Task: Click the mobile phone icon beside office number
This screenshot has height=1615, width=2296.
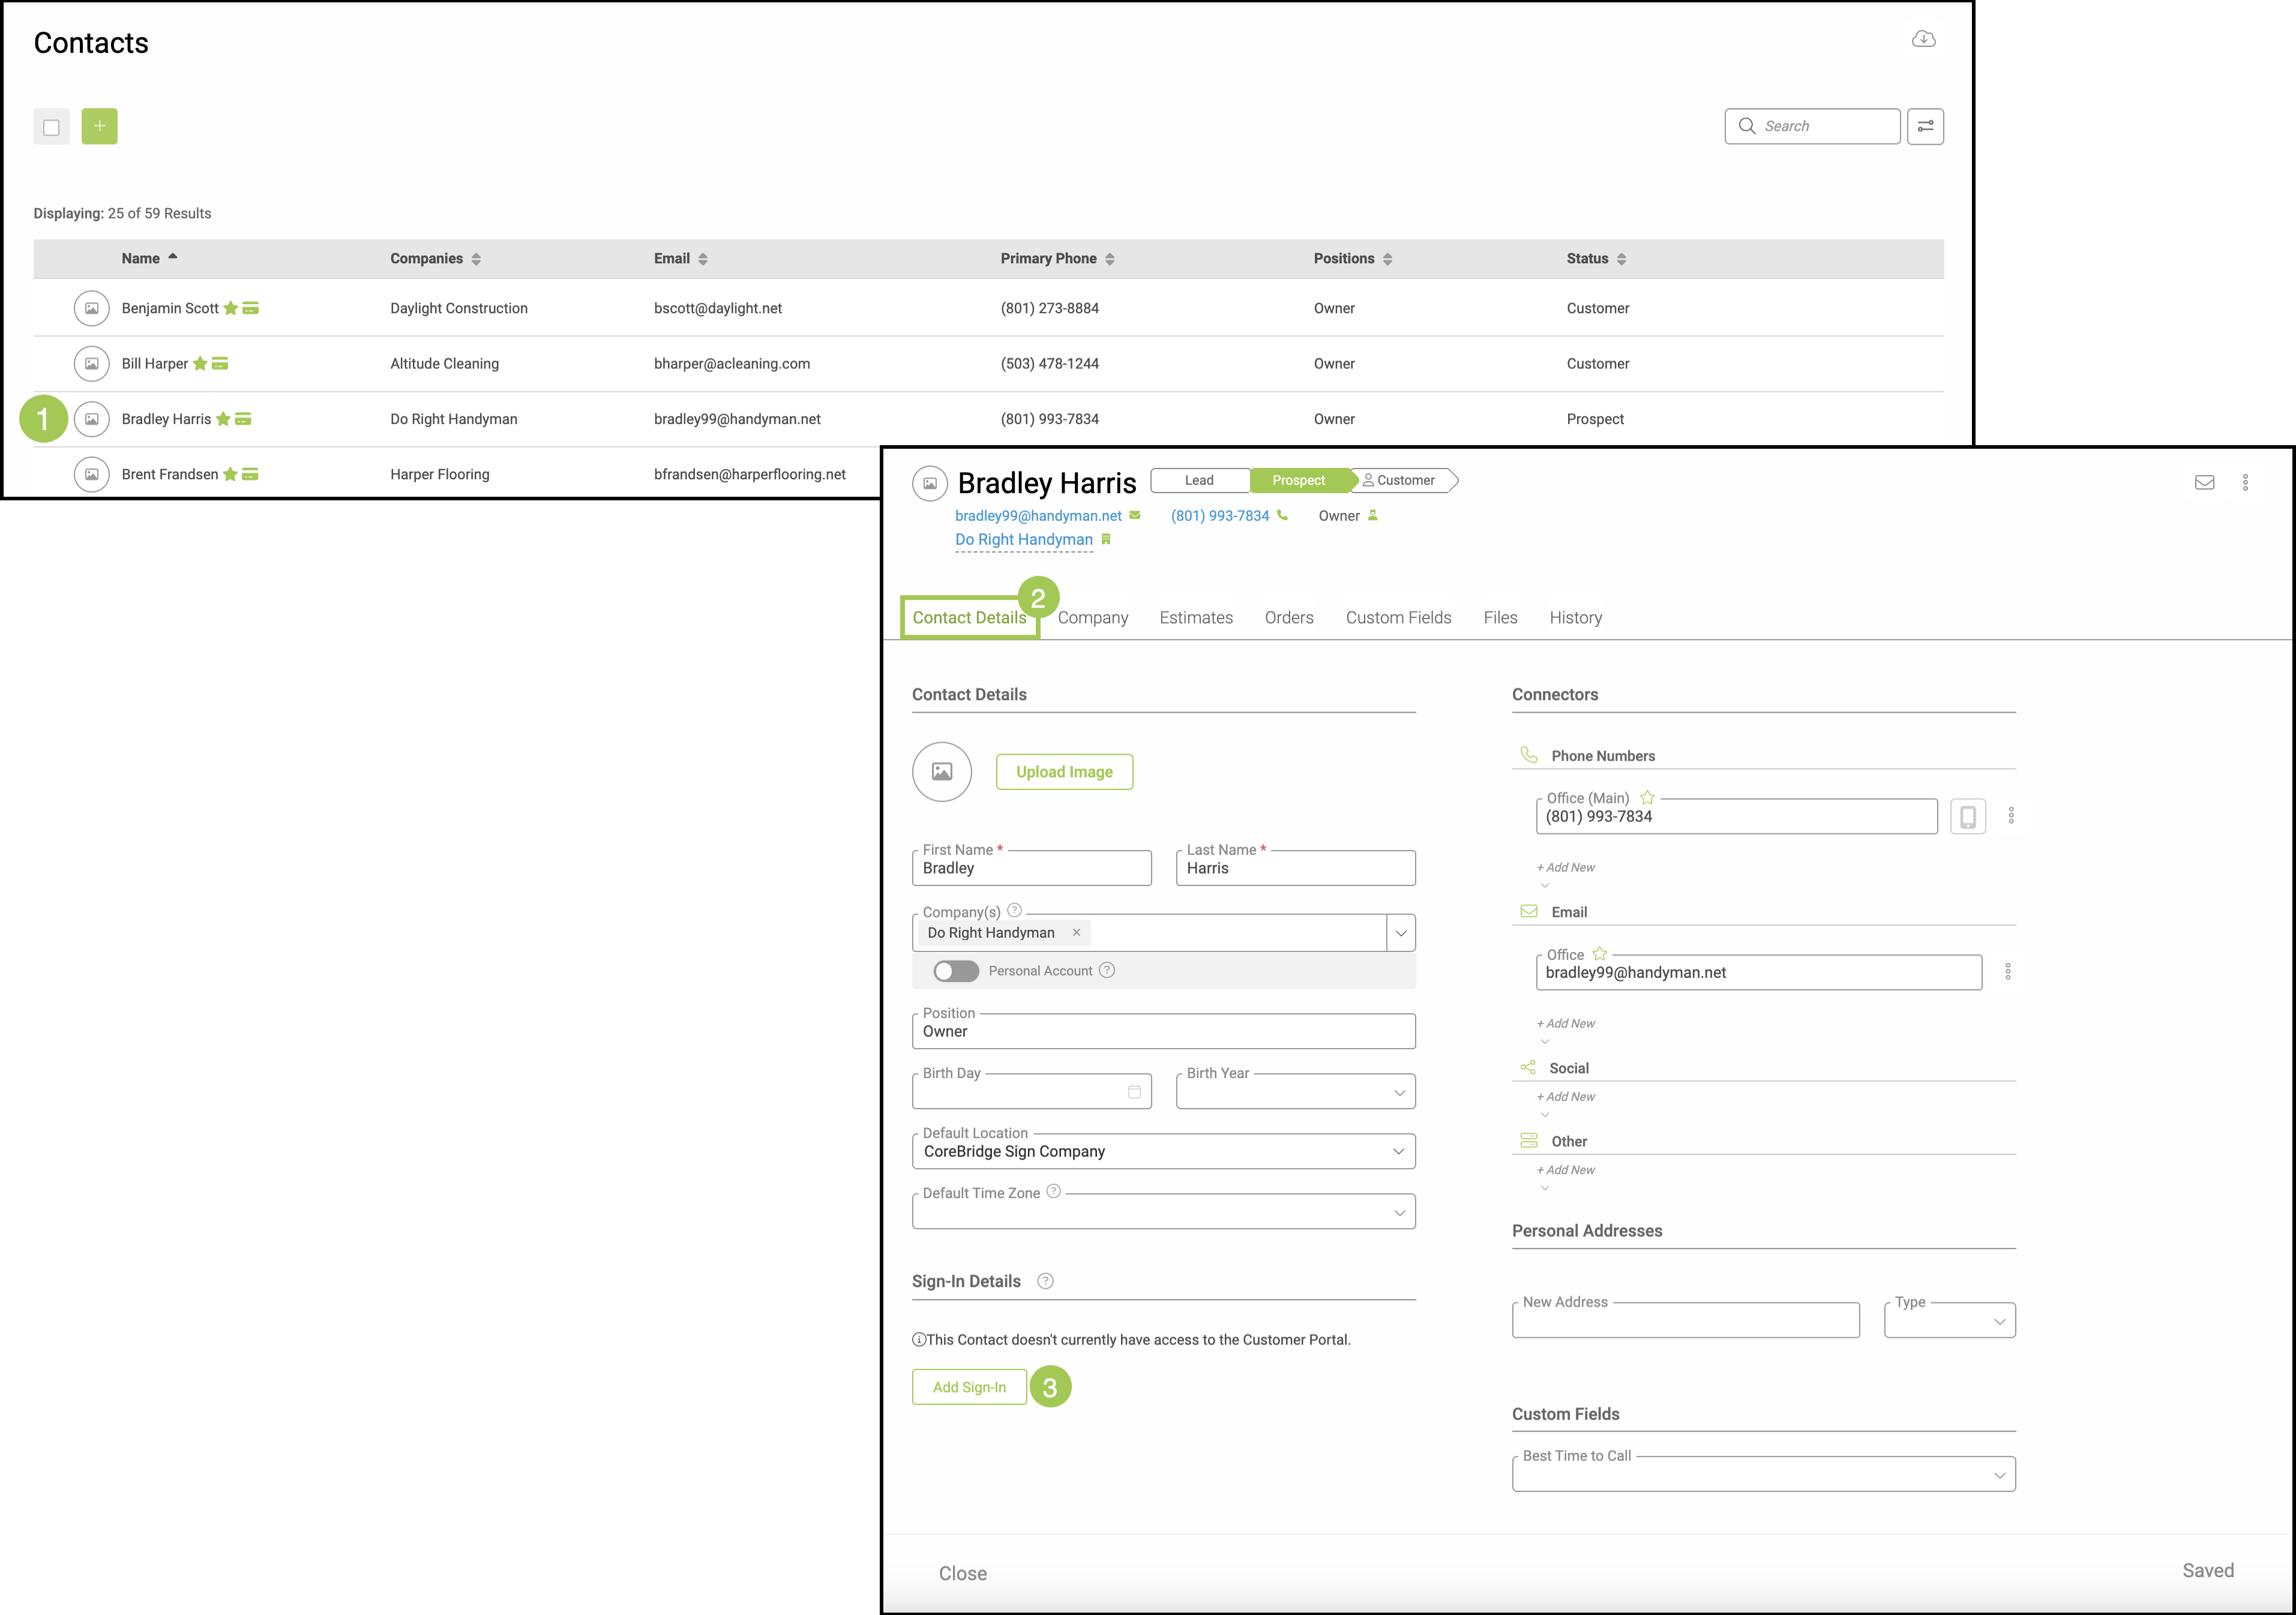Action: coord(1967,816)
